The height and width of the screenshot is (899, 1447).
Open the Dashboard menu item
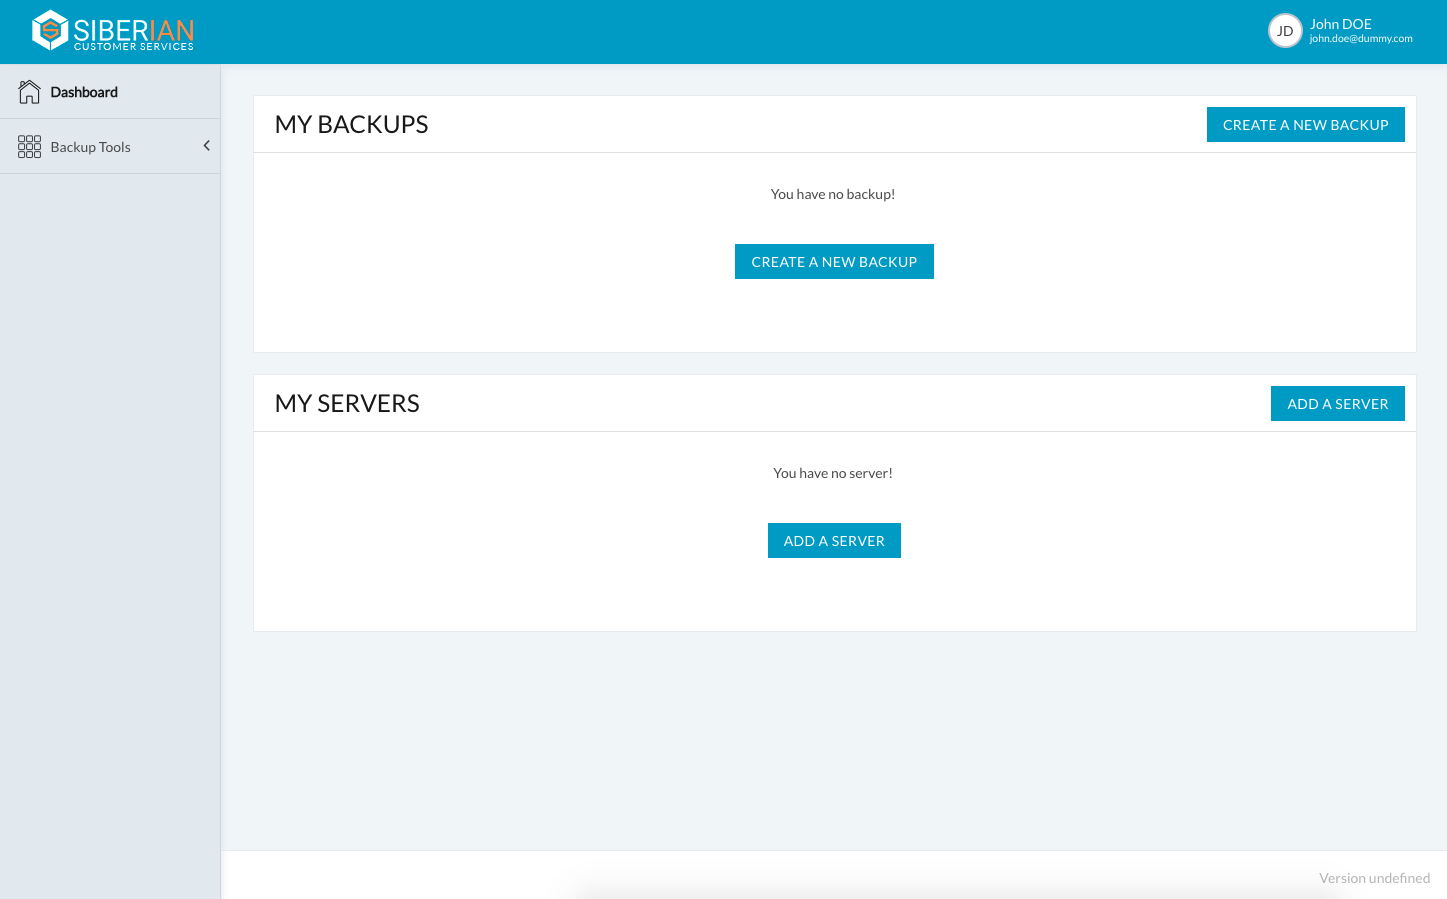pos(84,92)
